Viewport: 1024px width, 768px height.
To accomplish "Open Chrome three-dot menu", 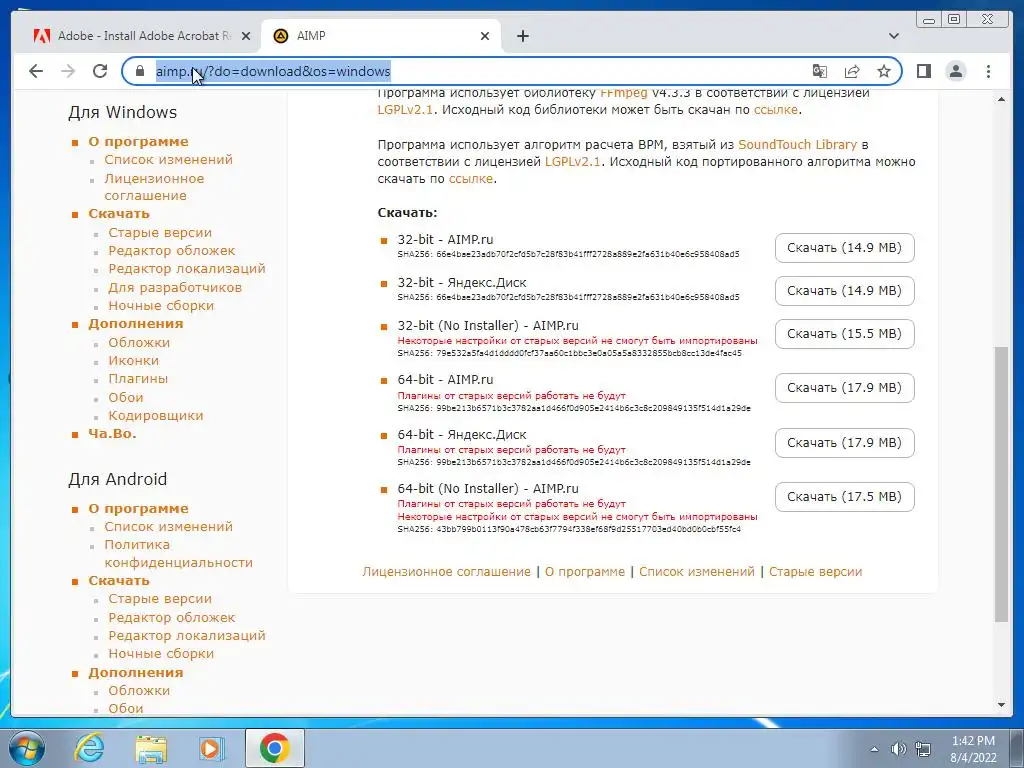I will coord(988,71).
